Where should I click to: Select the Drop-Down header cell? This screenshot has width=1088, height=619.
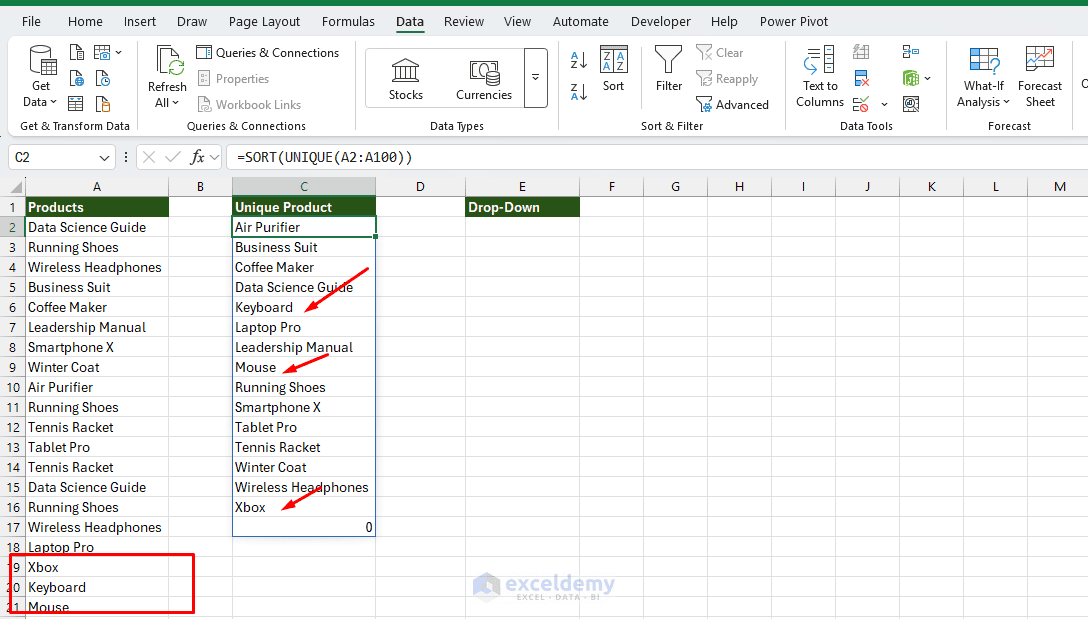[522, 207]
